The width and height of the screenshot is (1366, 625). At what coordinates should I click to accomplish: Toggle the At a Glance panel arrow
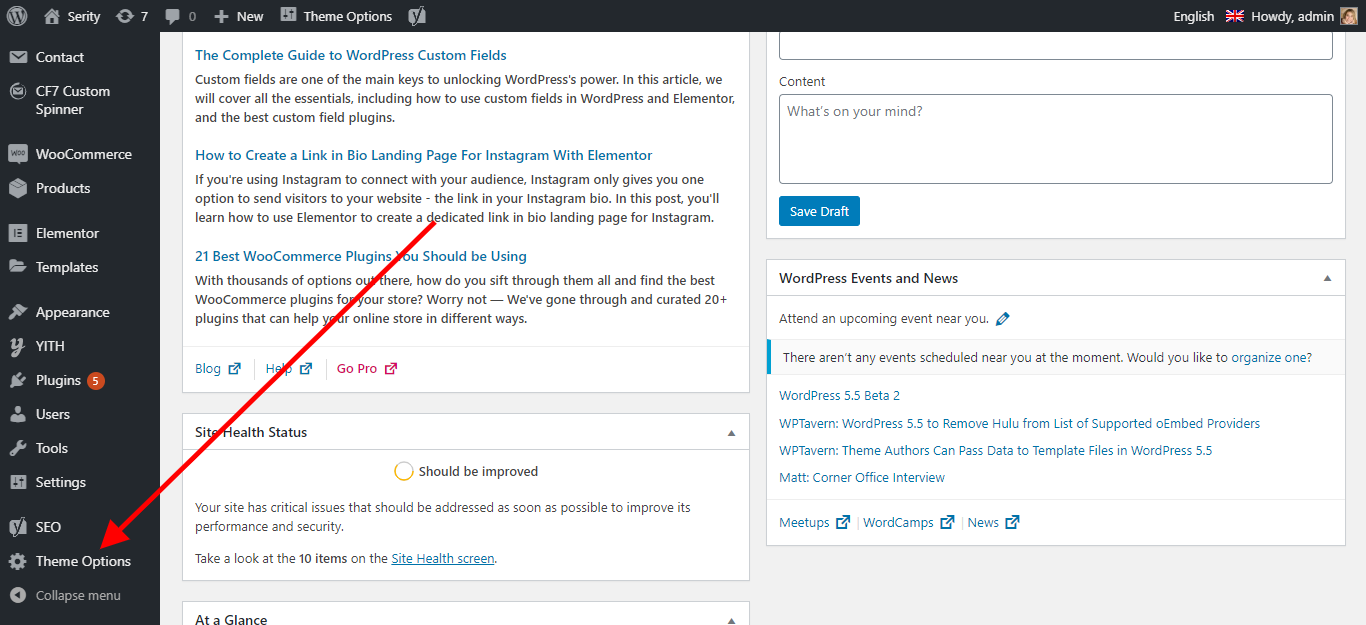pos(731,619)
